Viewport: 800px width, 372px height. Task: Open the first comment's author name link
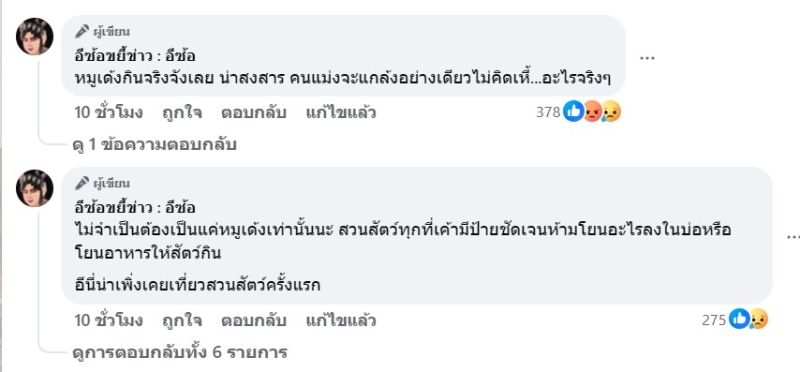pyautogui.click(x=135, y=57)
